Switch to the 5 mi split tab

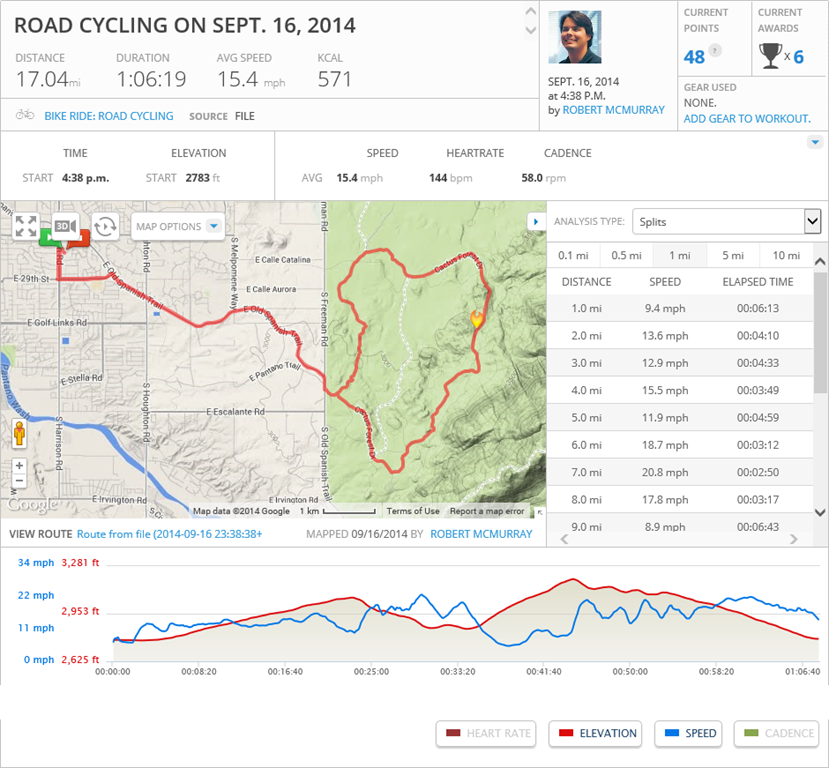[x=732, y=255]
